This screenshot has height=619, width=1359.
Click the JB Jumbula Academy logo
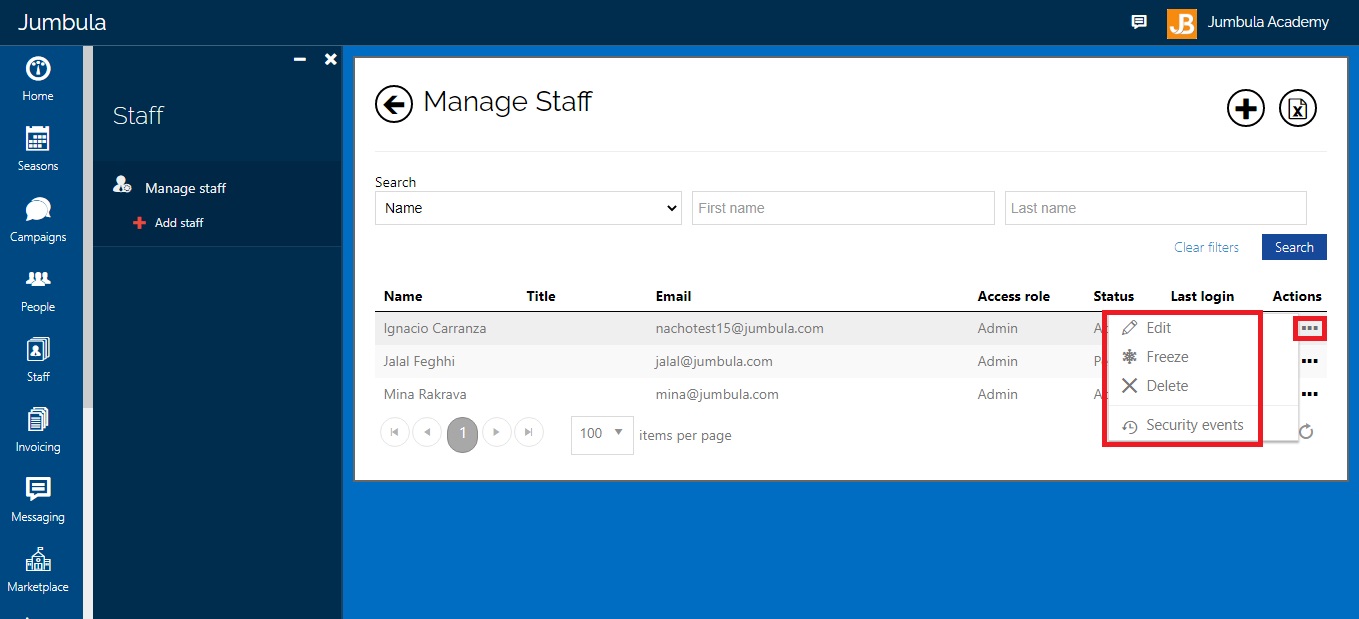click(x=1182, y=23)
